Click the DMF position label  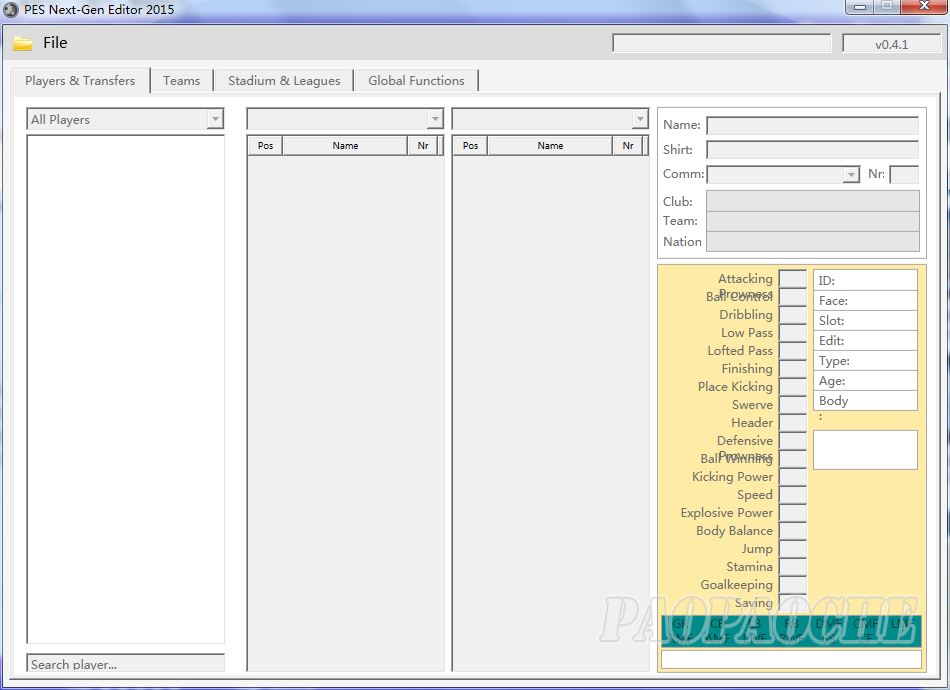(x=828, y=623)
